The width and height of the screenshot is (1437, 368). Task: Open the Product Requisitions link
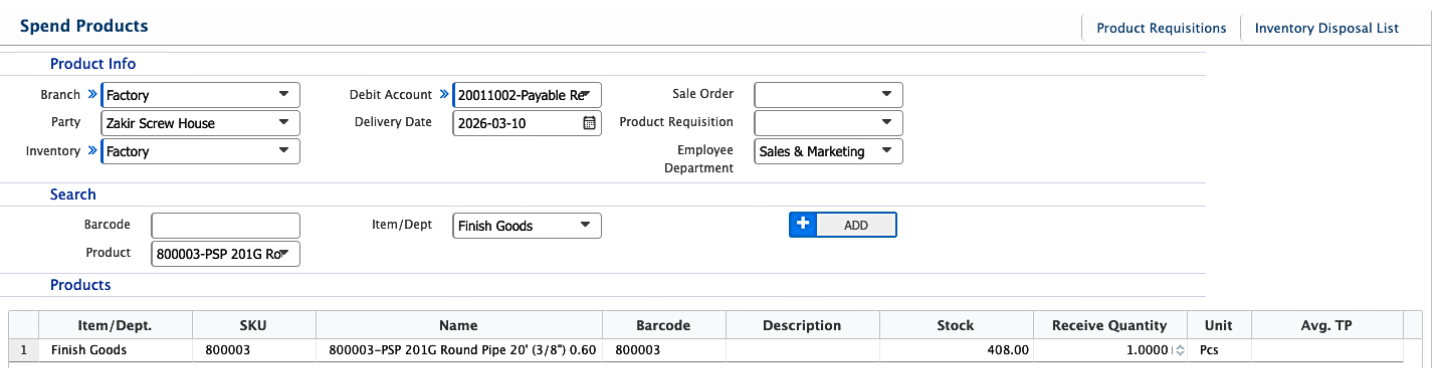1161,28
